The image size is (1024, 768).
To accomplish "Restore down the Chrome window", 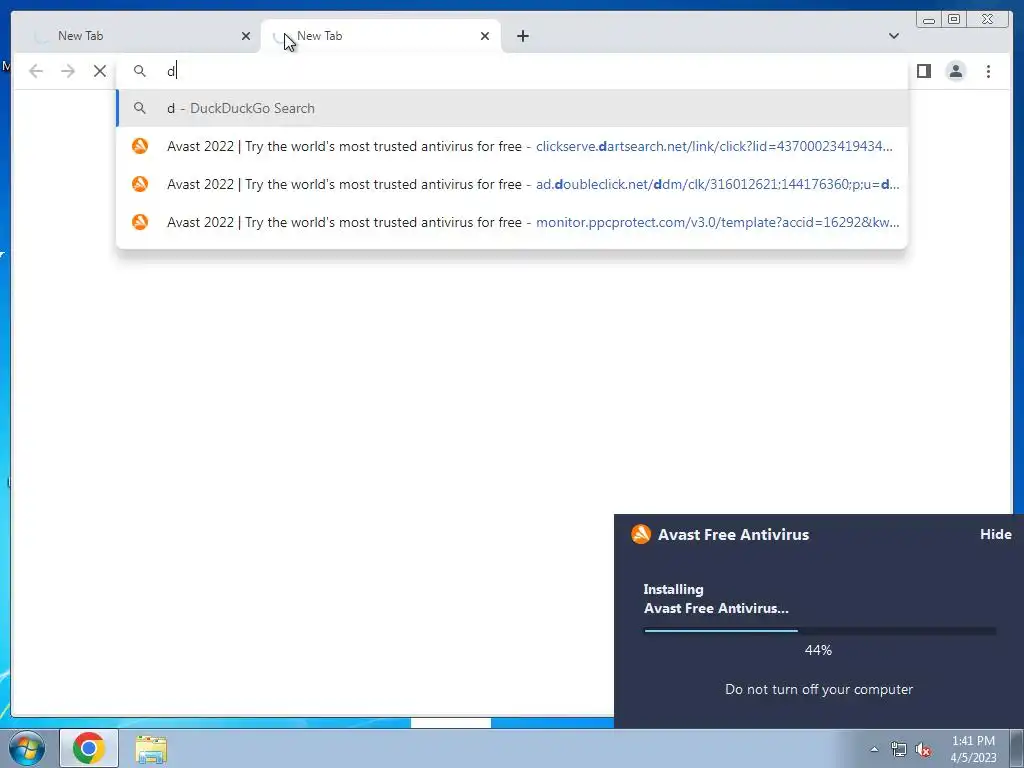I will (953, 20).
